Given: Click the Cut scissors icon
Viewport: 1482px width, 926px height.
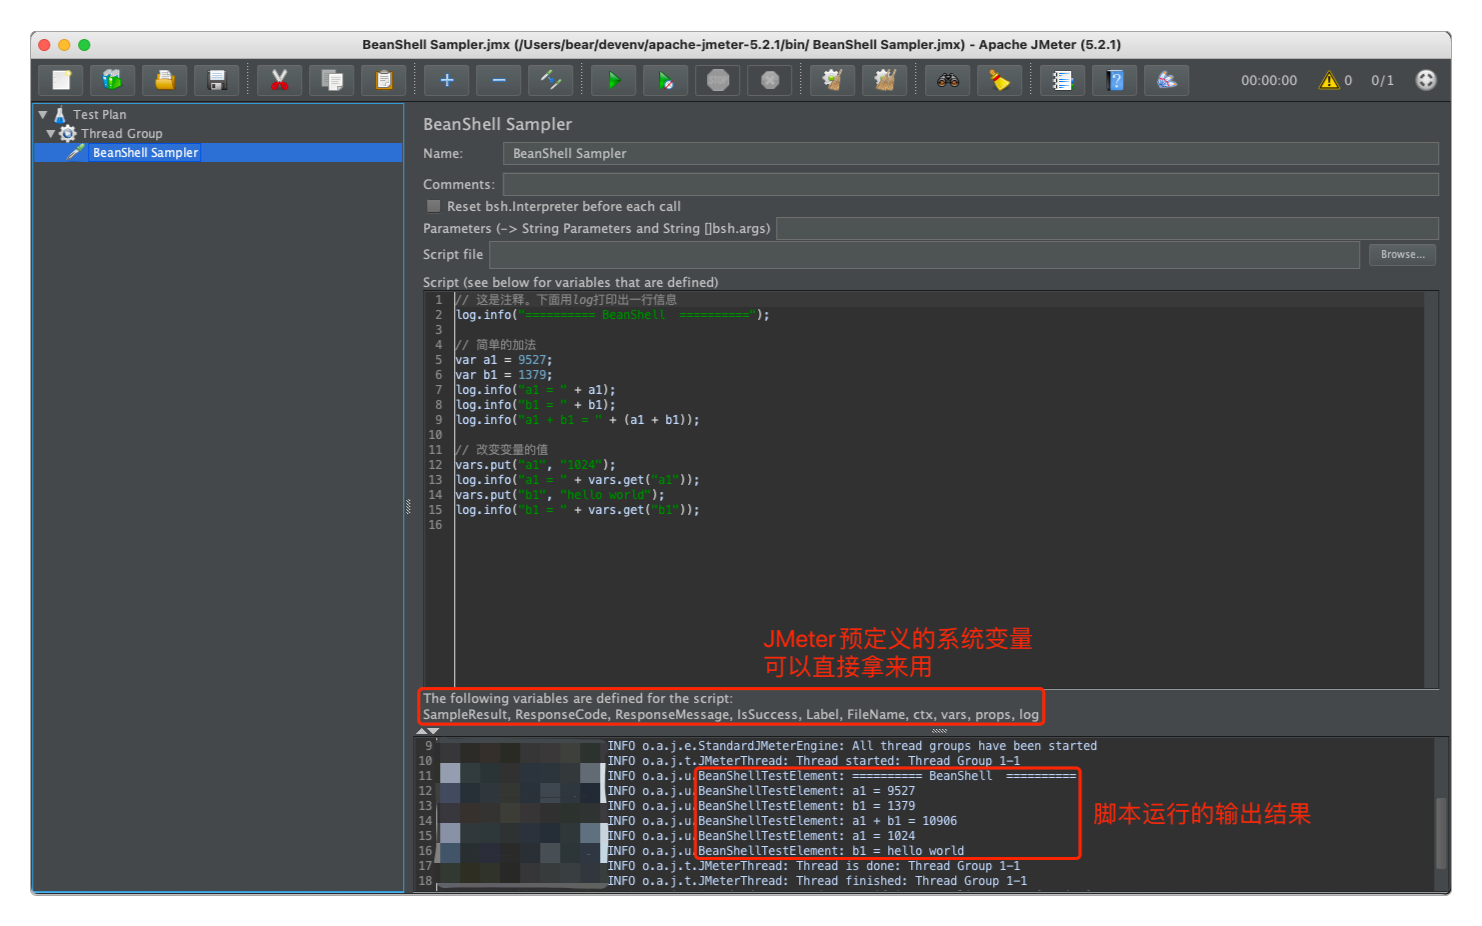Looking at the screenshot, I should point(280,80).
